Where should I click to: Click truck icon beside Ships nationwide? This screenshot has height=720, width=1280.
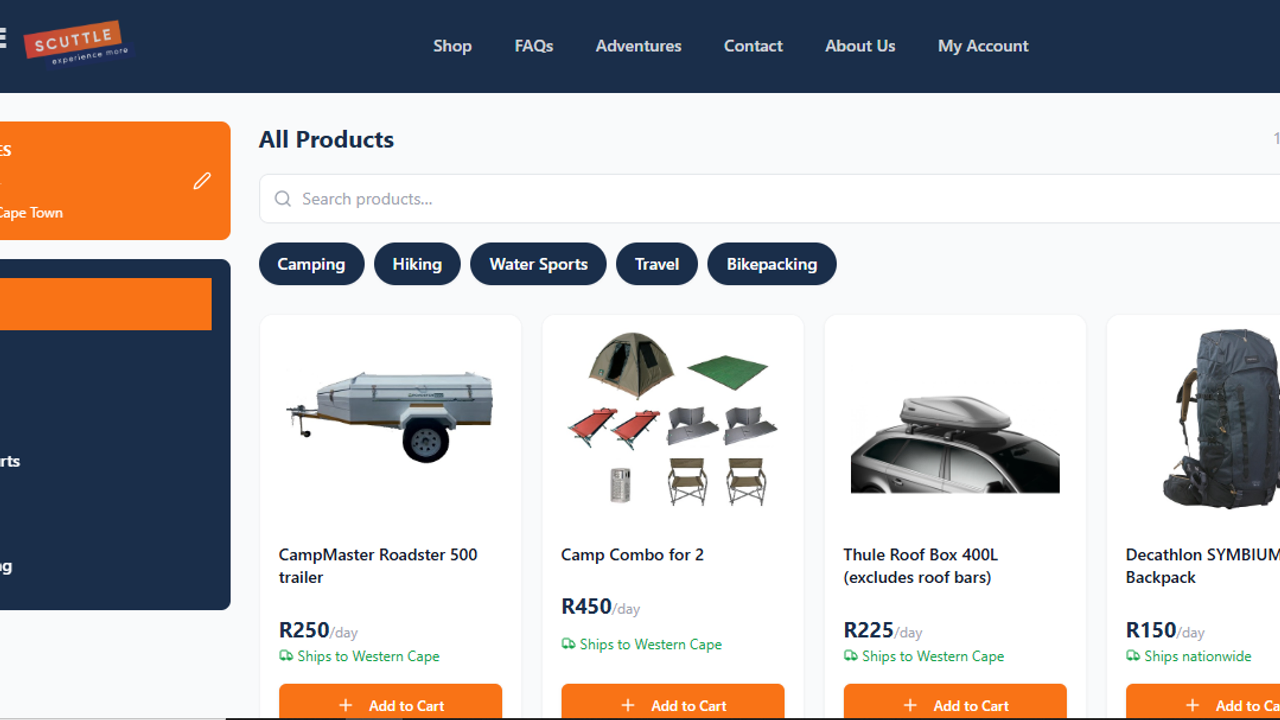(x=1133, y=656)
